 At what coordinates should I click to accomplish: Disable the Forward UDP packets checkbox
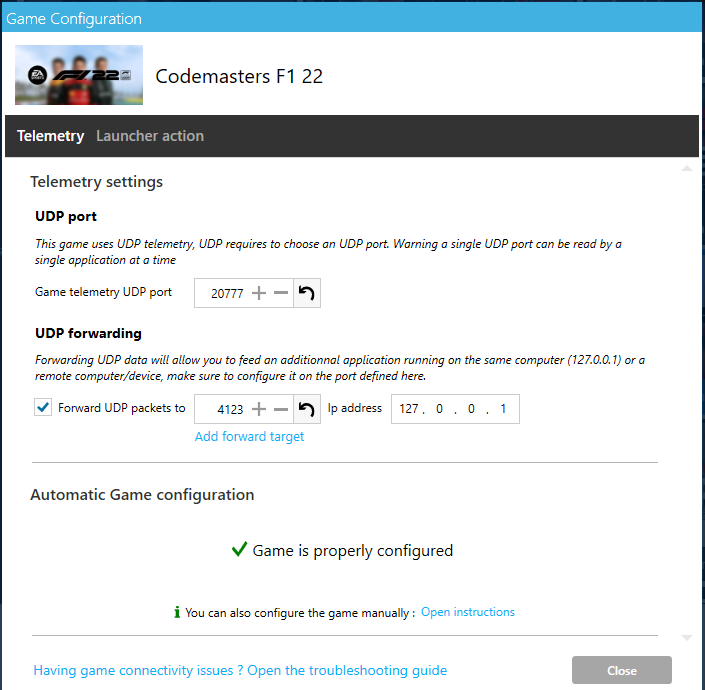pos(43,408)
